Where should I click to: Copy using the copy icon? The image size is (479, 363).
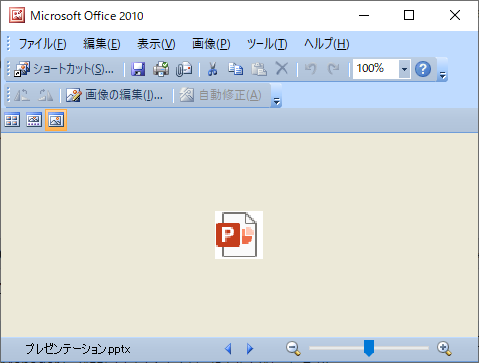pos(236,69)
